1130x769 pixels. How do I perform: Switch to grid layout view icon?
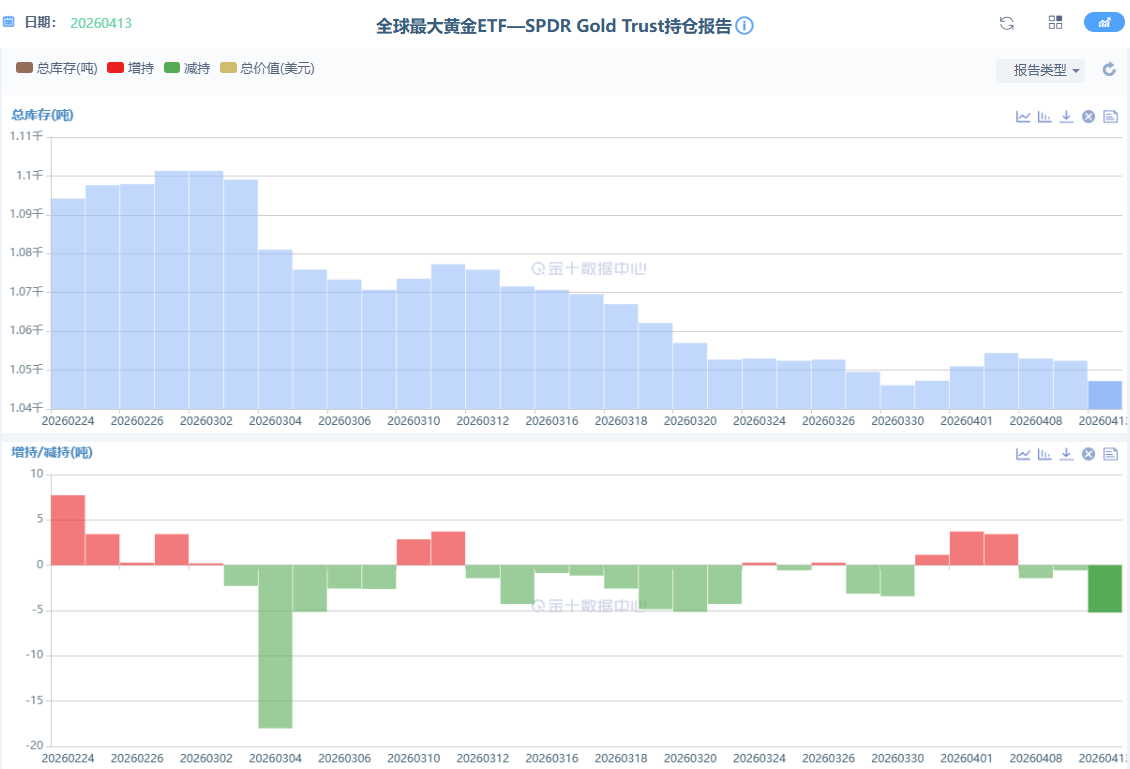pyautogui.click(x=1055, y=23)
